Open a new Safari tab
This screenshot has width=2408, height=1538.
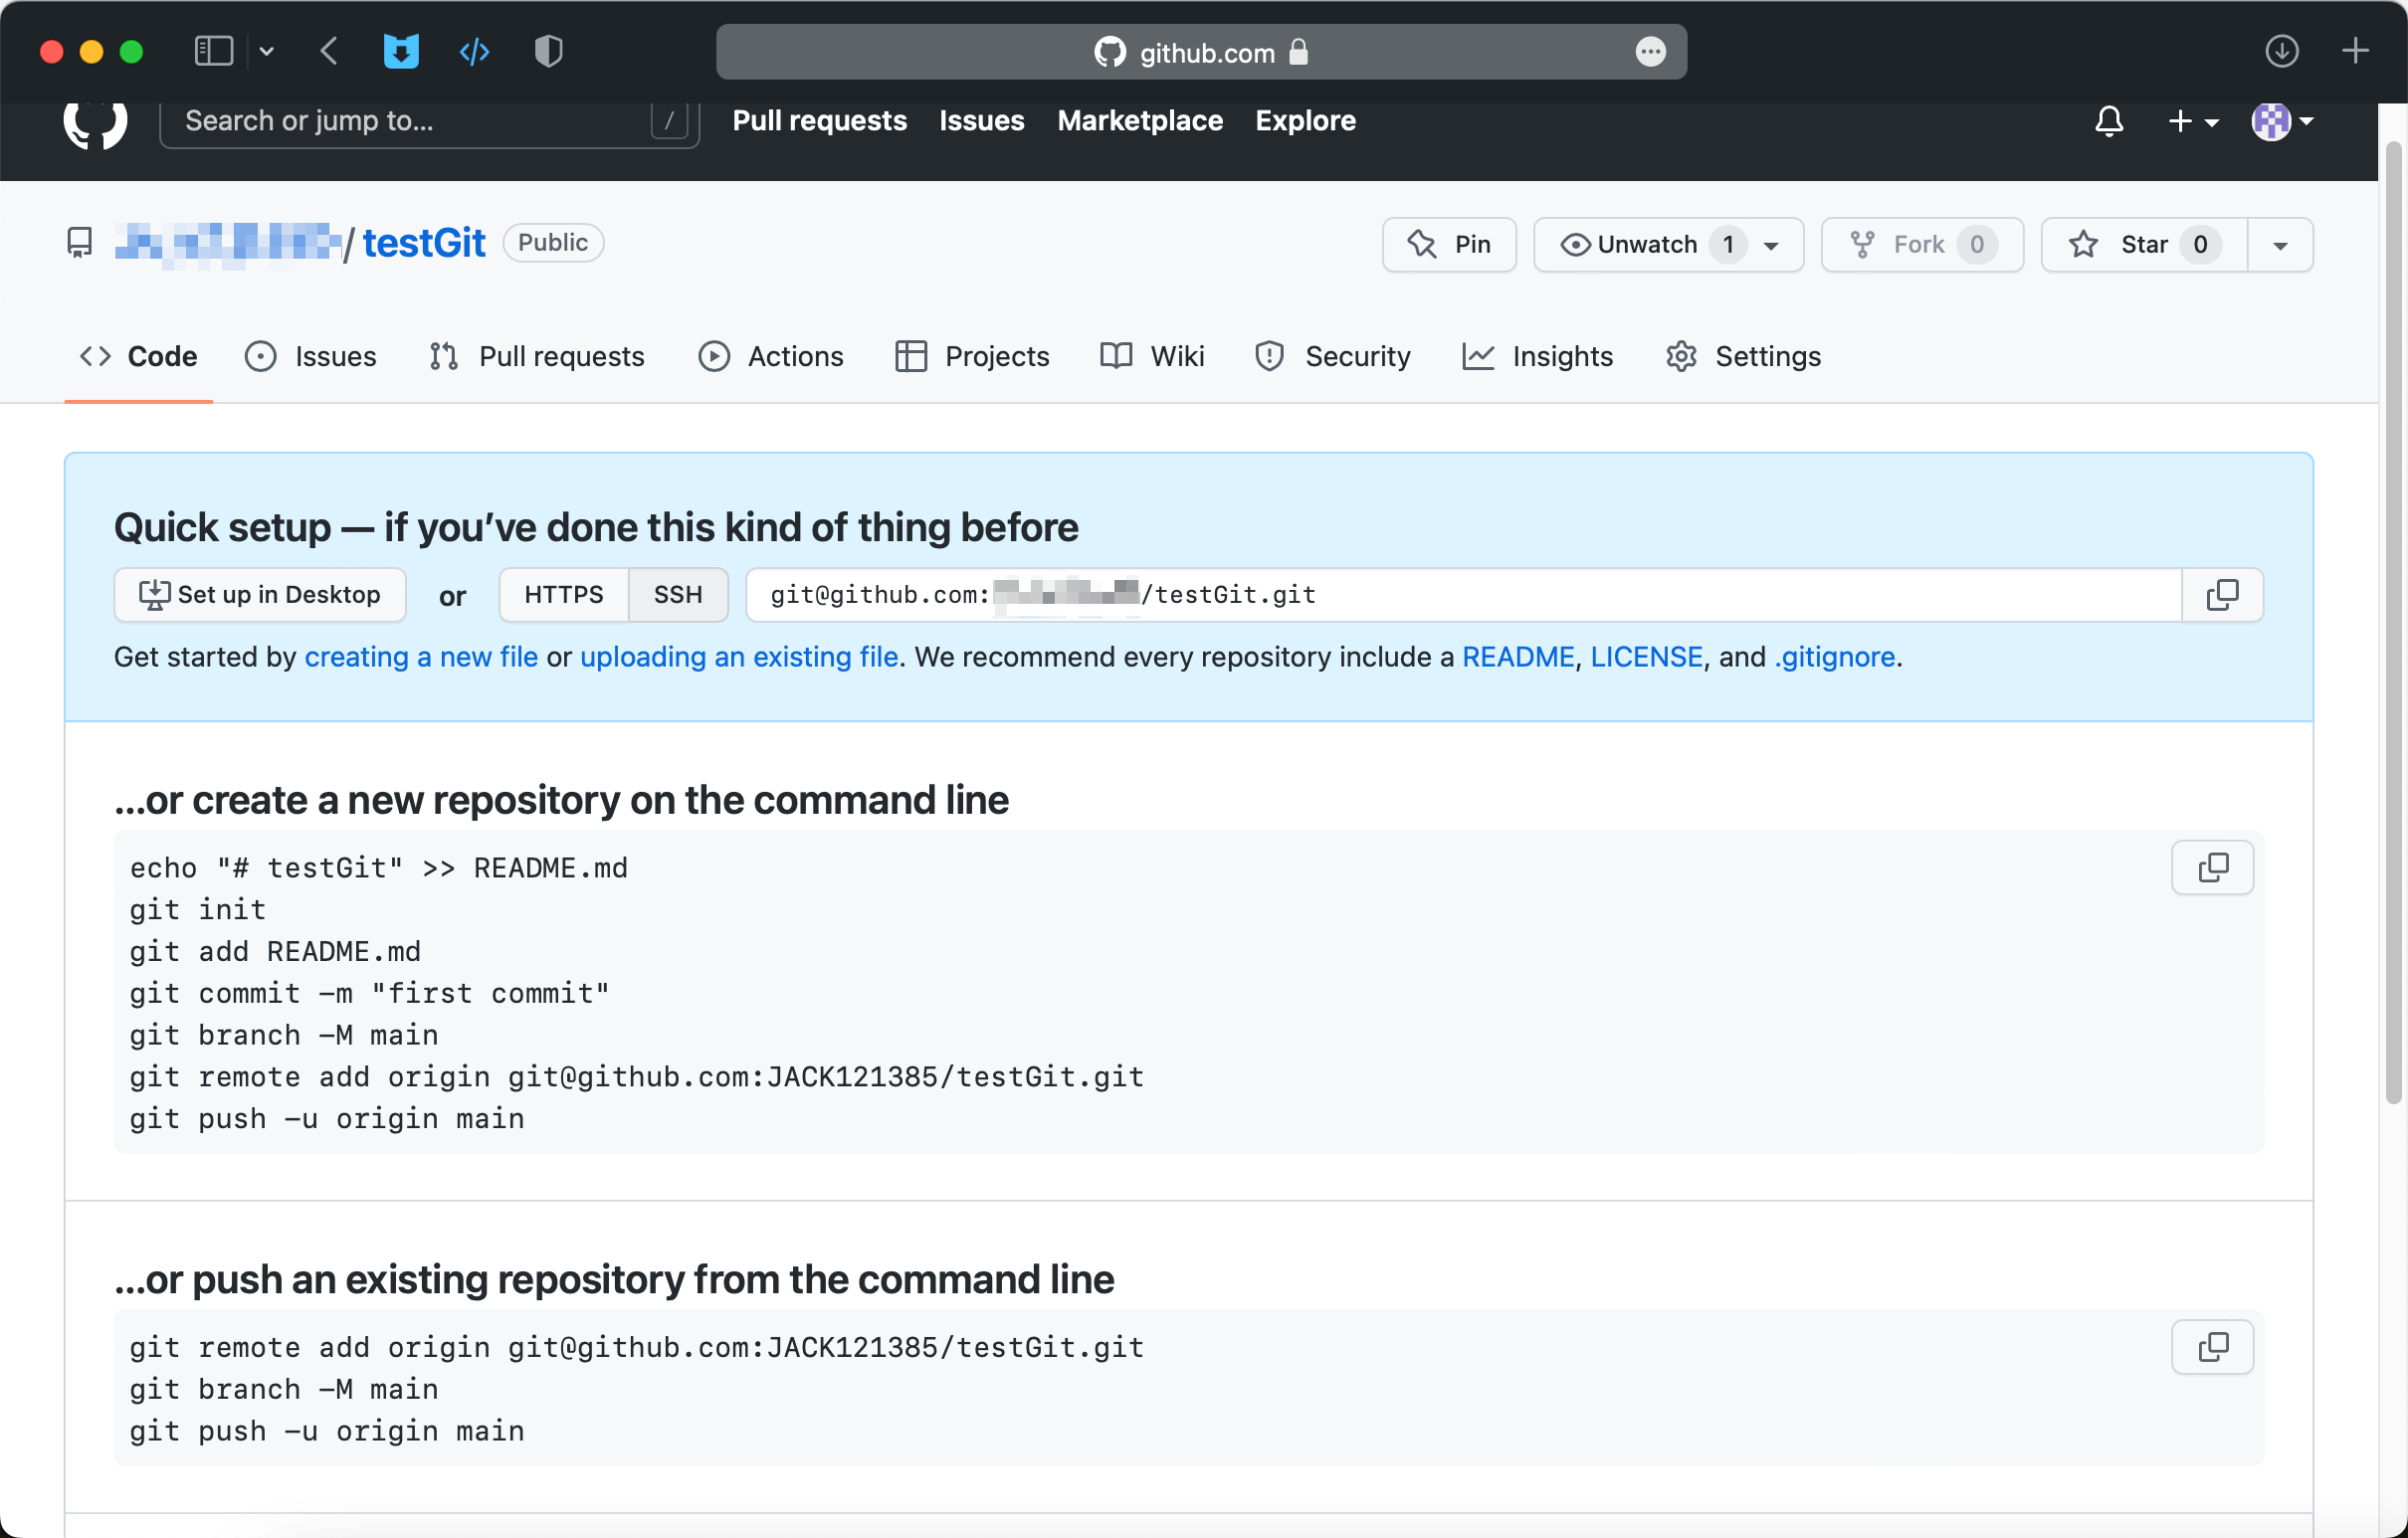pos(2355,50)
